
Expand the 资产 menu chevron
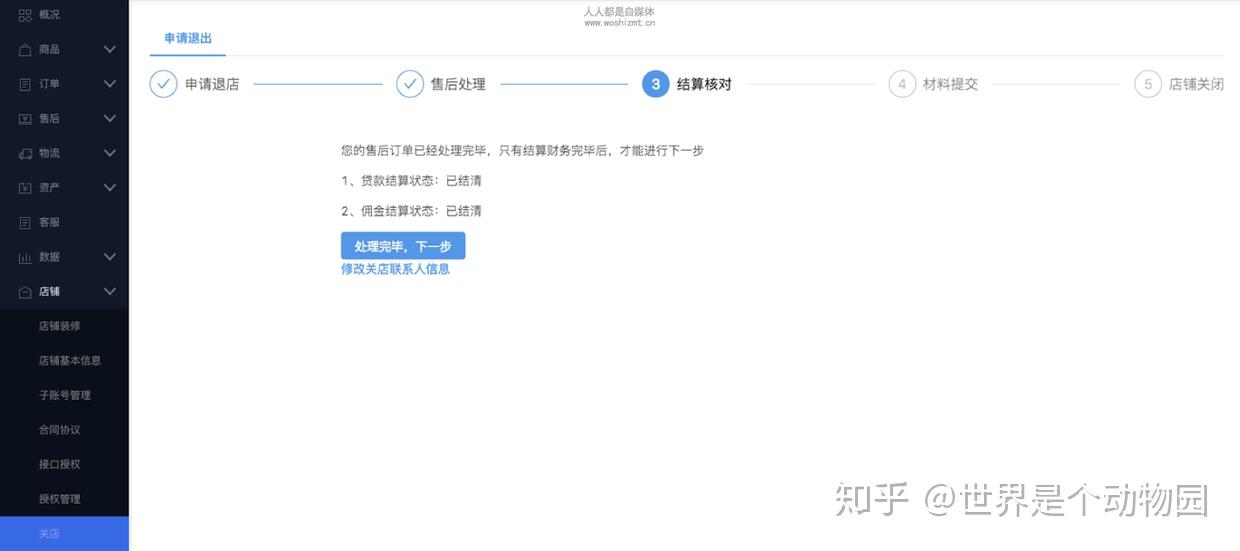tap(110, 188)
